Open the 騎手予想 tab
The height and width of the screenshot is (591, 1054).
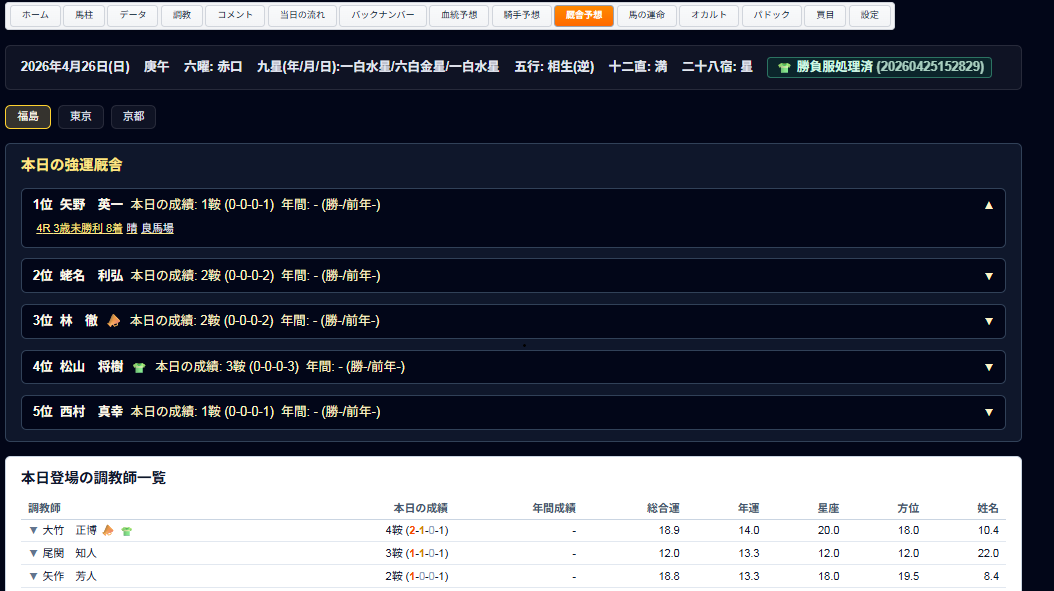pyautogui.click(x=522, y=15)
